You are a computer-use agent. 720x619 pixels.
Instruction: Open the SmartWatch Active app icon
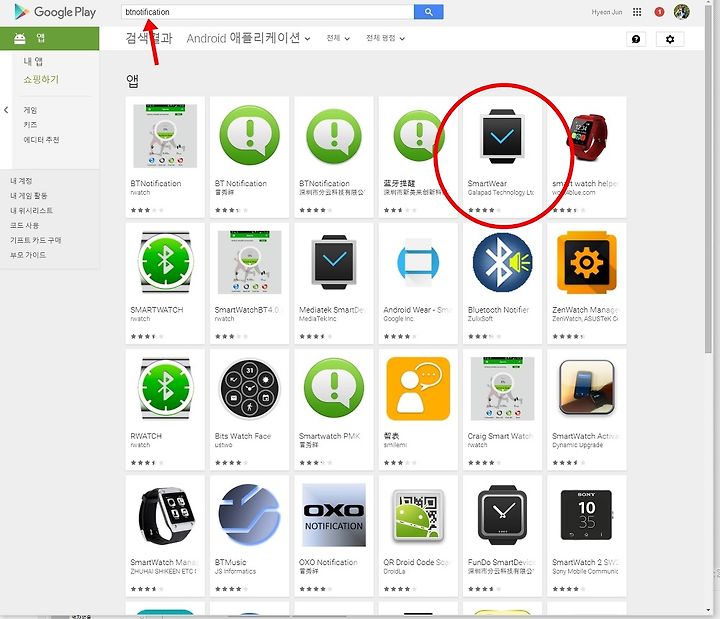[586, 388]
